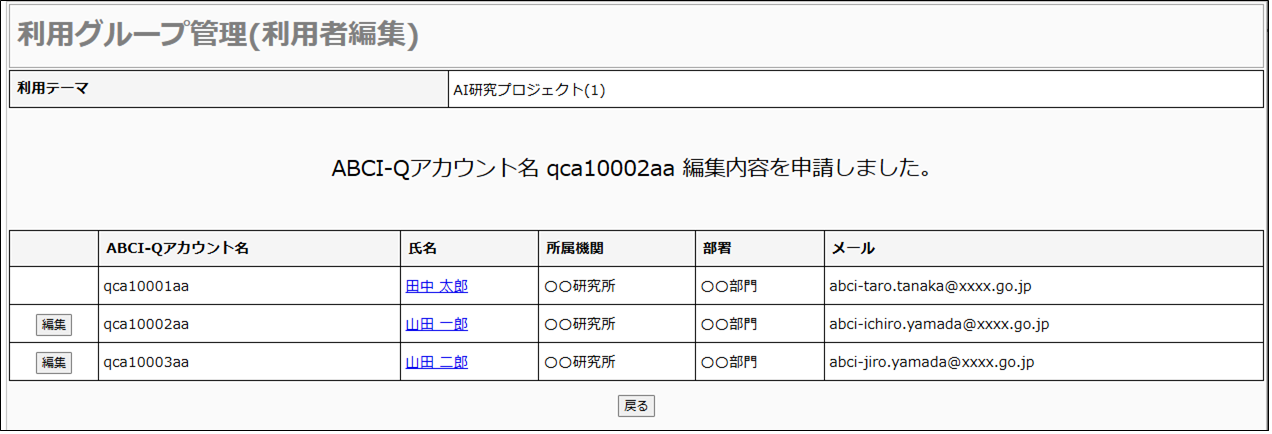Select the 部署 column header
The height and width of the screenshot is (434, 1272).
tap(717, 248)
